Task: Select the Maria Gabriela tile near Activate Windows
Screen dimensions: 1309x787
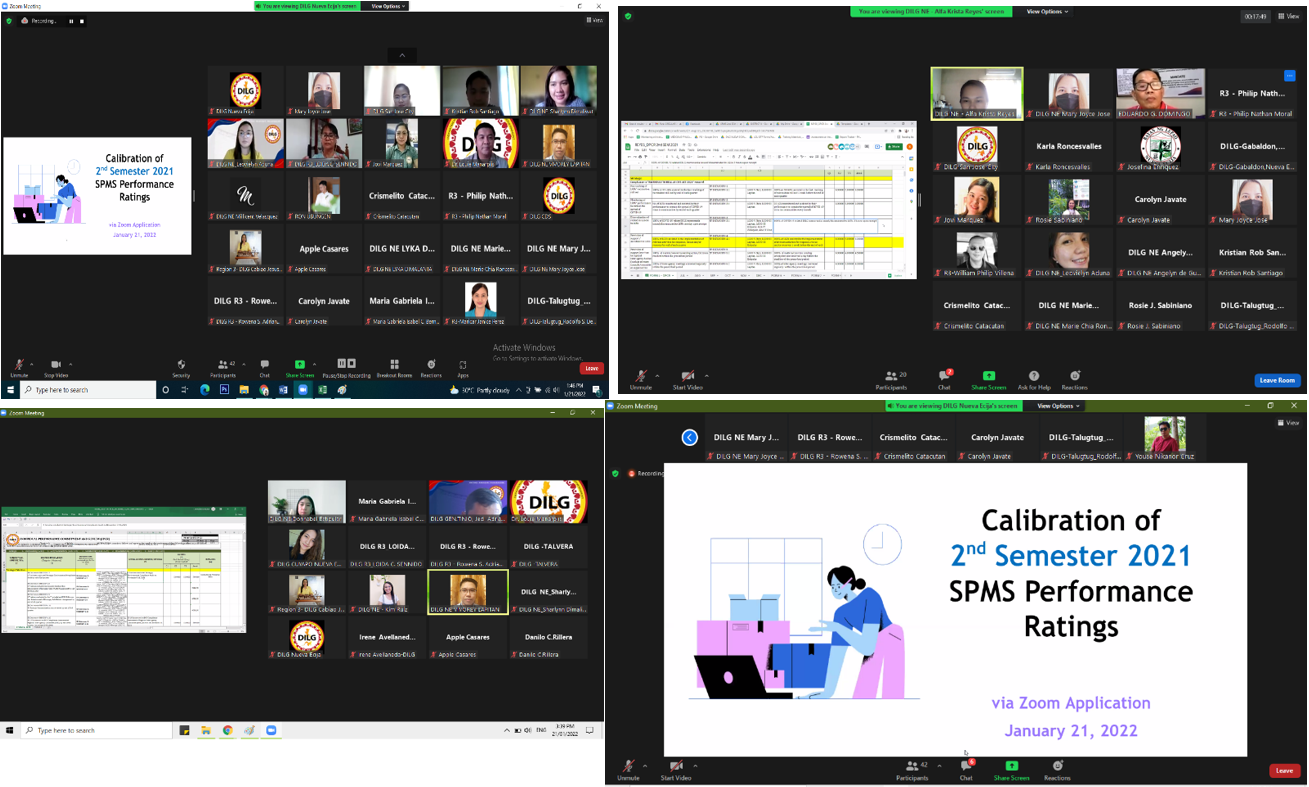Action: pyautogui.click(x=401, y=303)
